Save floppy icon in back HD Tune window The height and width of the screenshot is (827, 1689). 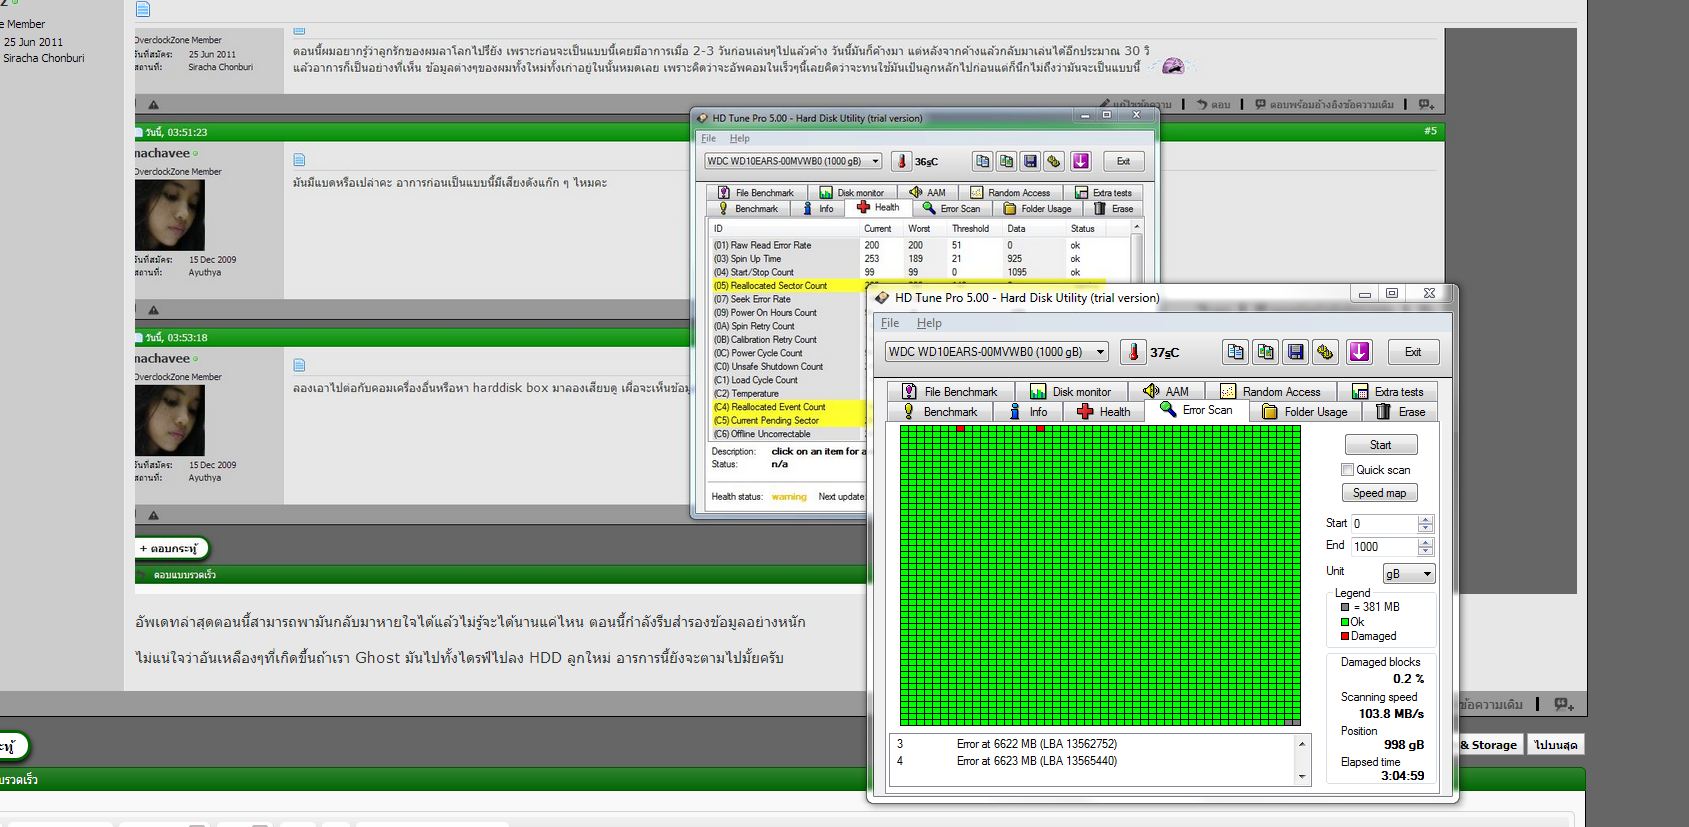coord(1031,161)
